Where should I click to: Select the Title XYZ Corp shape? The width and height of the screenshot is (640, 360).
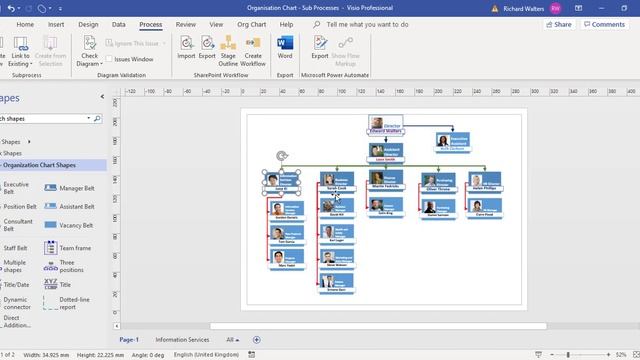(57, 284)
